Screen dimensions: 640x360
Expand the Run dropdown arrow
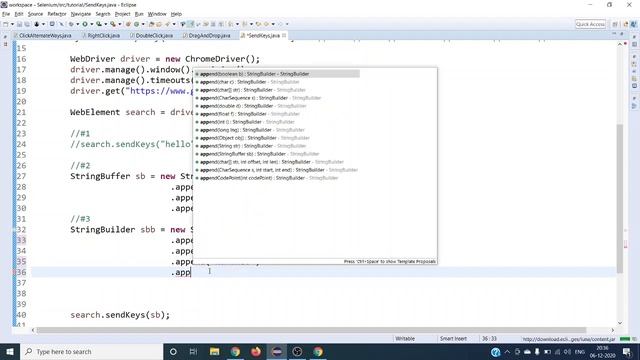pos(91,24)
